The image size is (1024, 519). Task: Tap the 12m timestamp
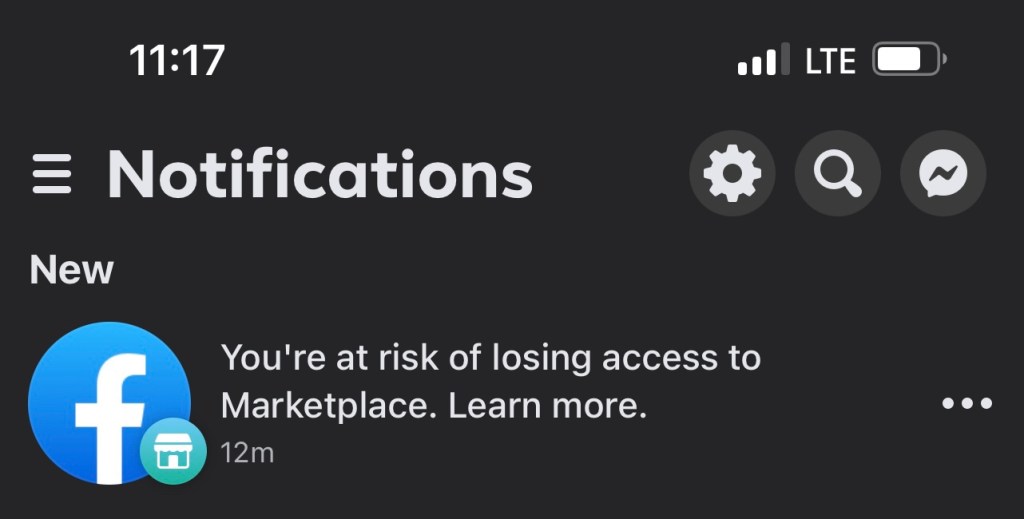pos(247,453)
